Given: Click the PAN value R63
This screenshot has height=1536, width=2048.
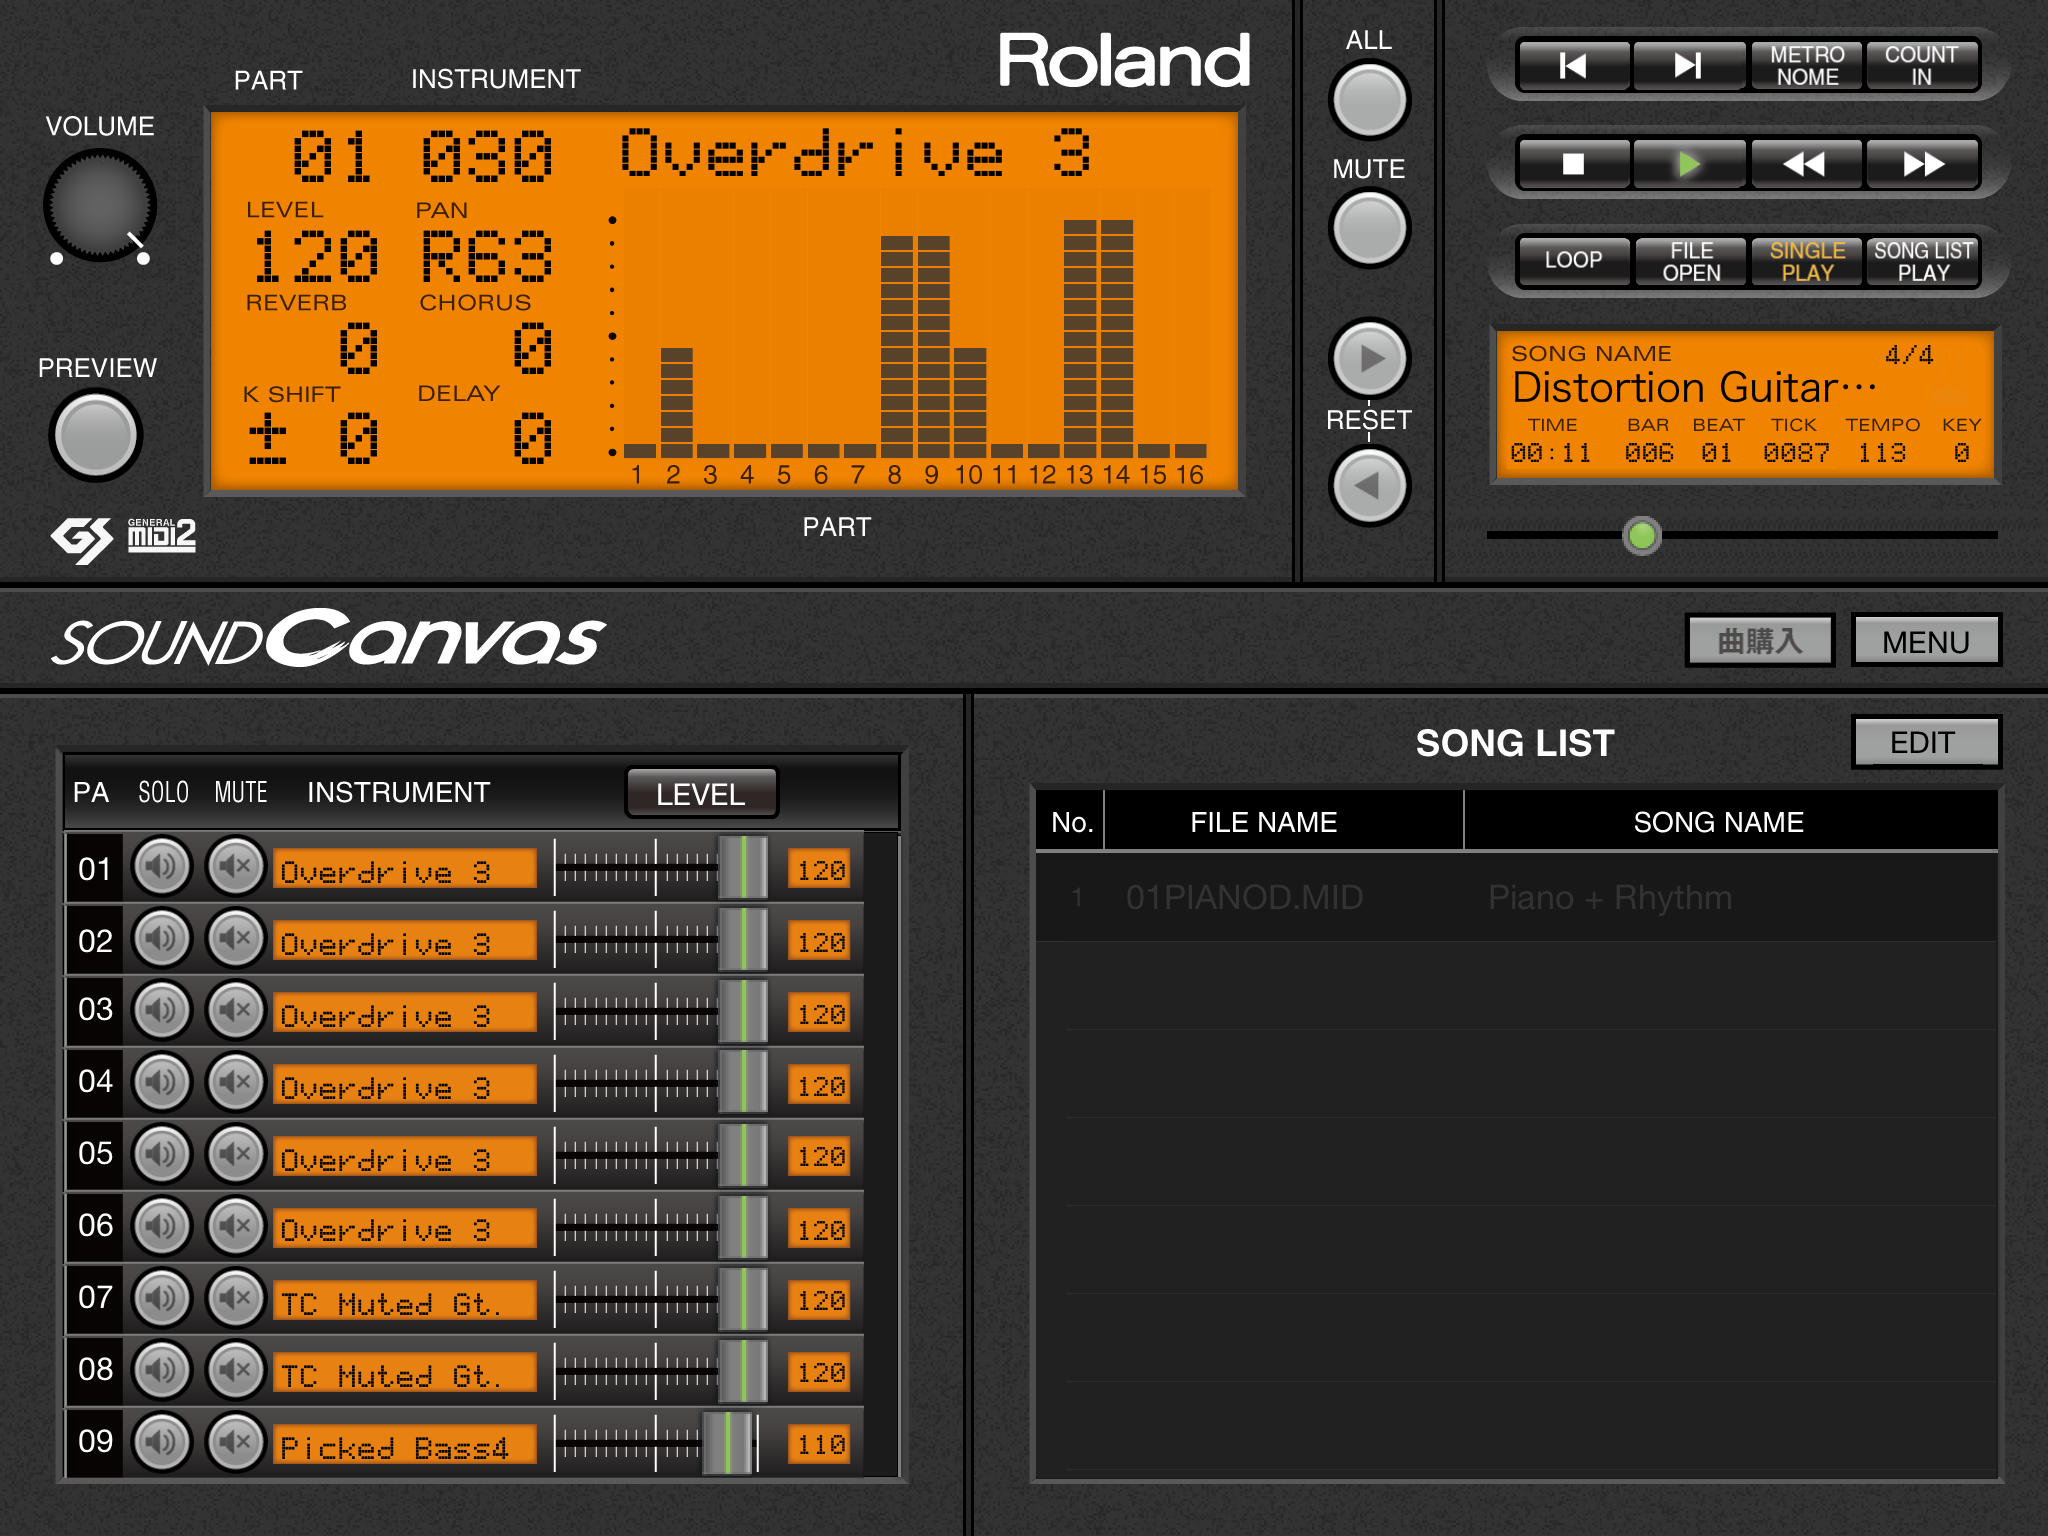Looking at the screenshot, I should coord(486,257).
